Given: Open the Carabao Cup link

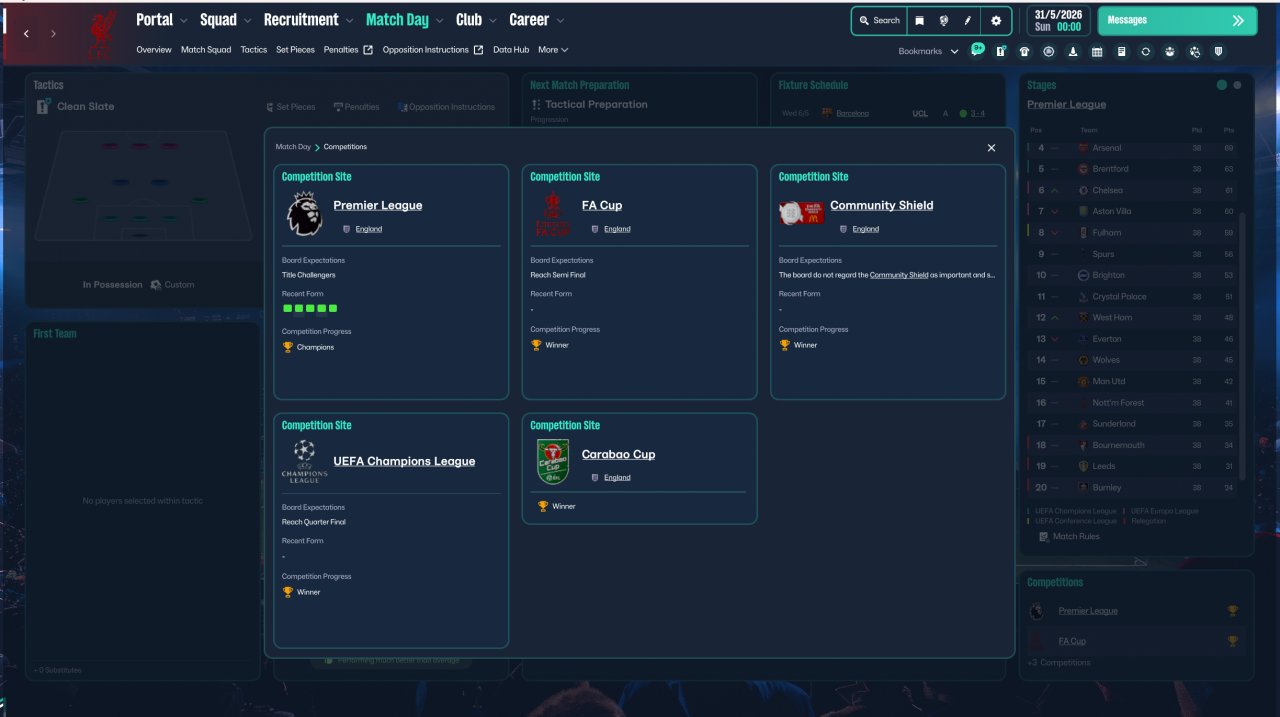Looking at the screenshot, I should click(619, 454).
